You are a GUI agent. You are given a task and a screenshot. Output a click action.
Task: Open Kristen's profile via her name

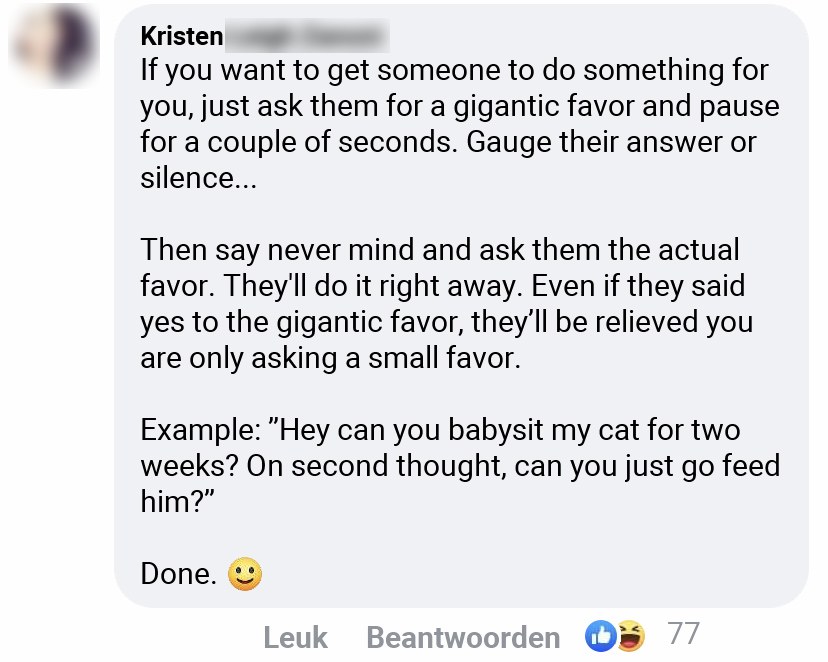(x=181, y=36)
